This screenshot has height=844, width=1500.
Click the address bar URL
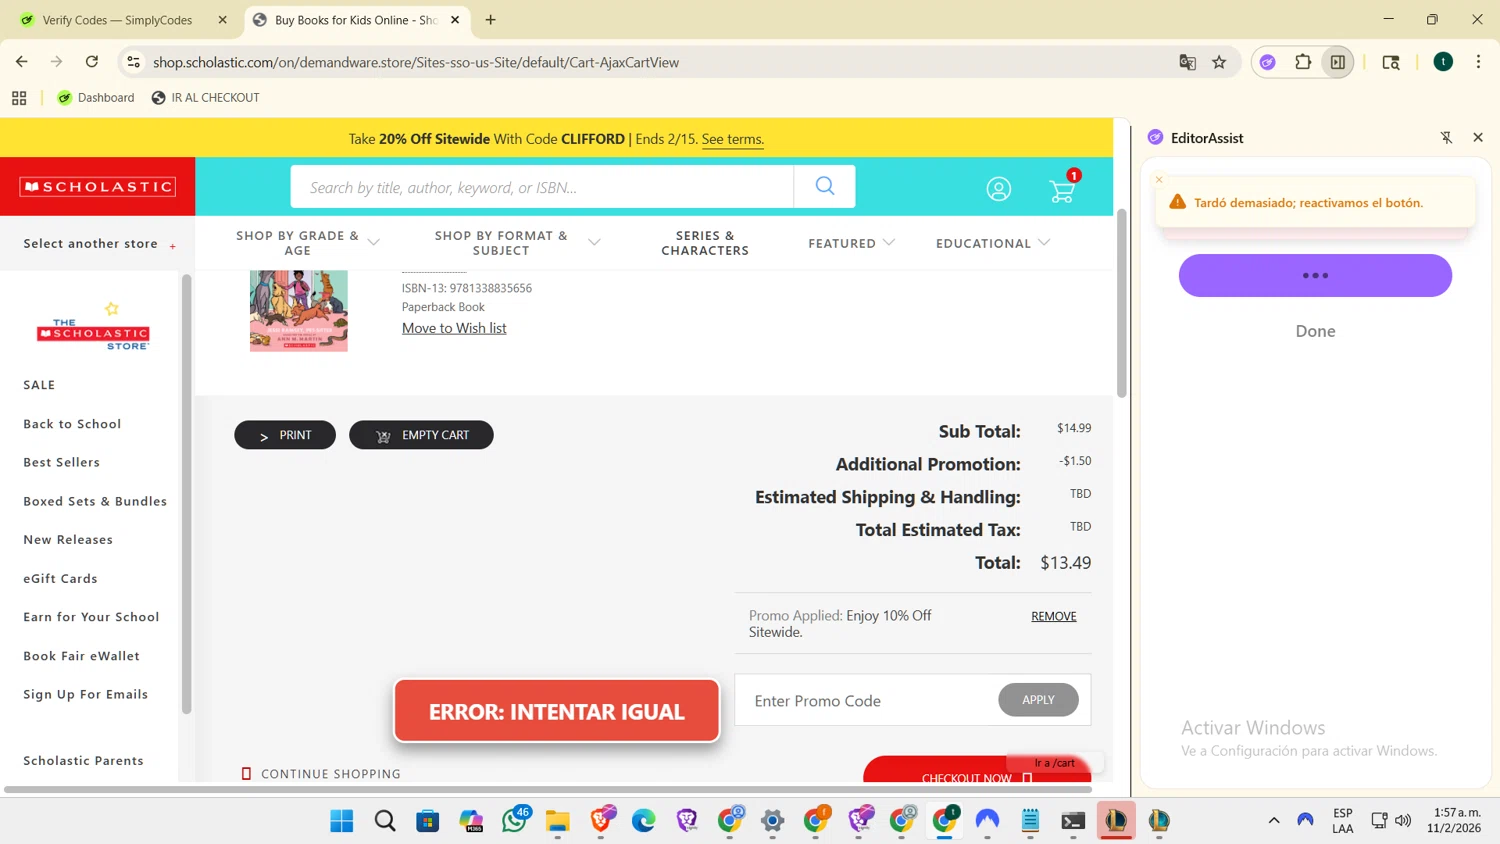point(416,62)
